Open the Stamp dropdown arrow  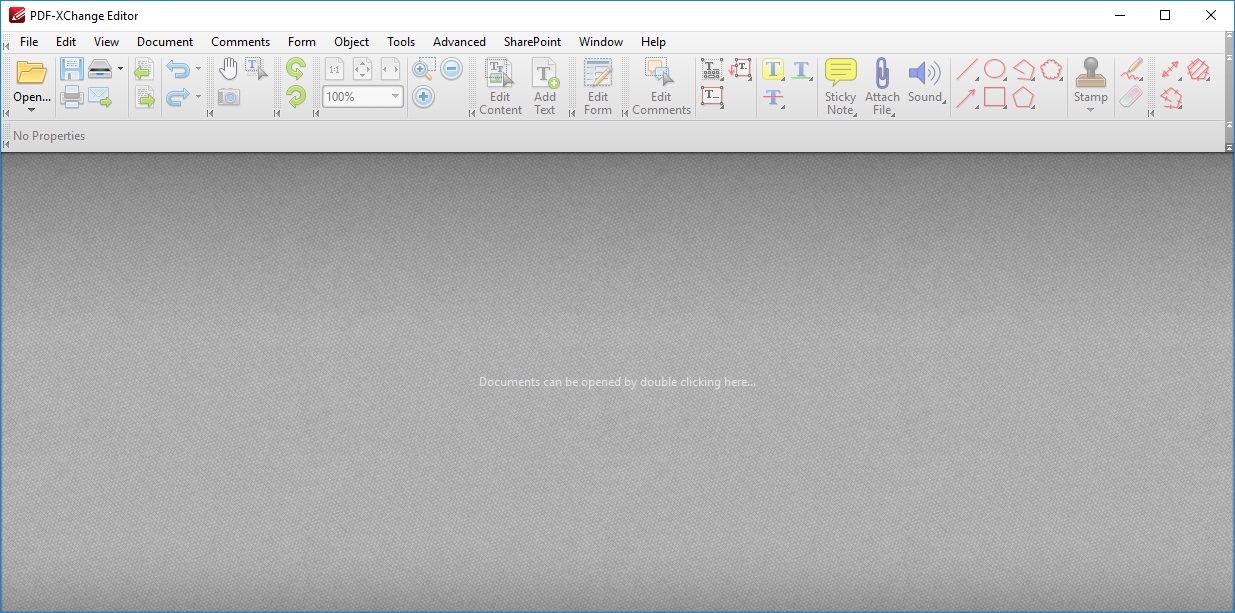[x=1090, y=108]
